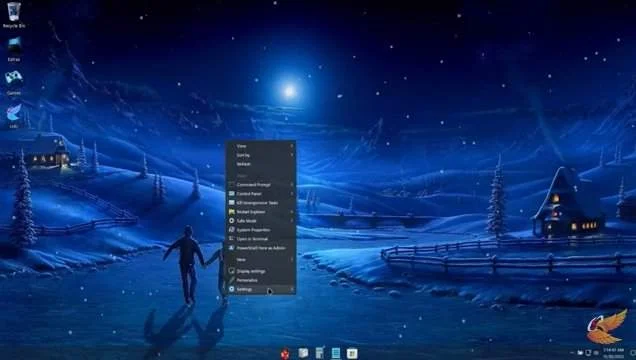
Task: Click the red icon on the taskbar
Action: point(285,354)
